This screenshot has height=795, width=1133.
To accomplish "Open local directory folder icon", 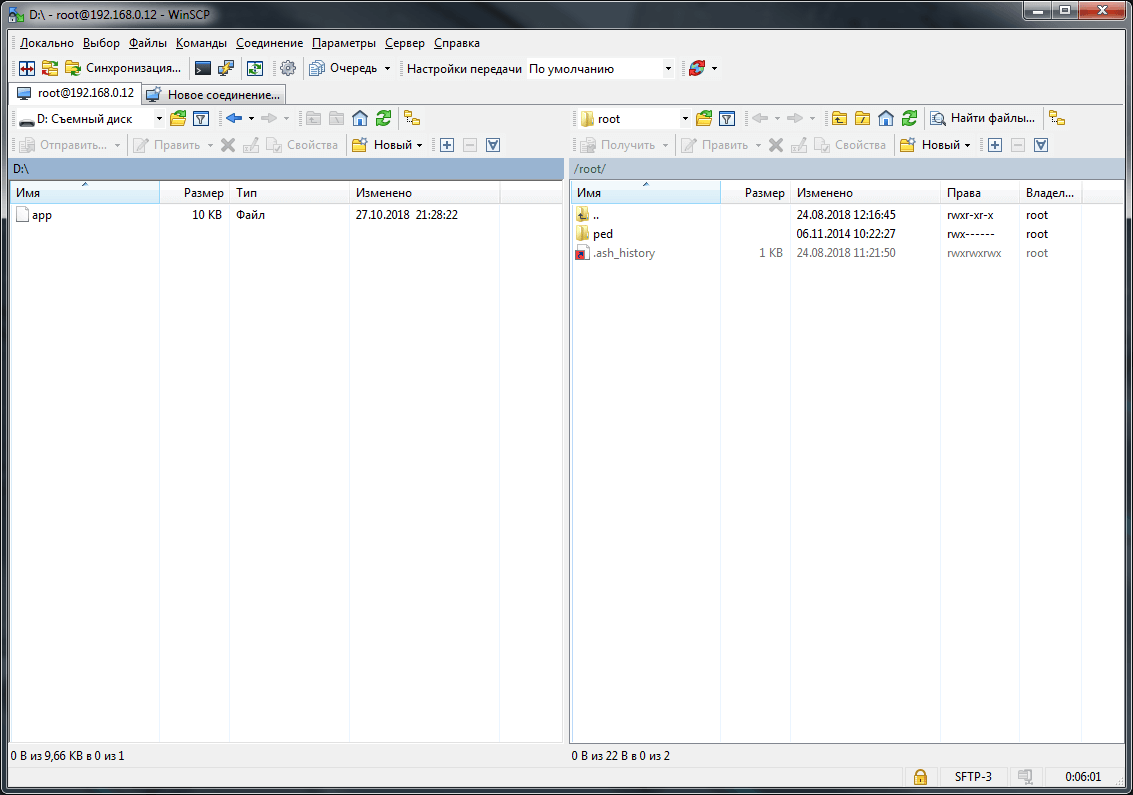I will [x=178, y=119].
